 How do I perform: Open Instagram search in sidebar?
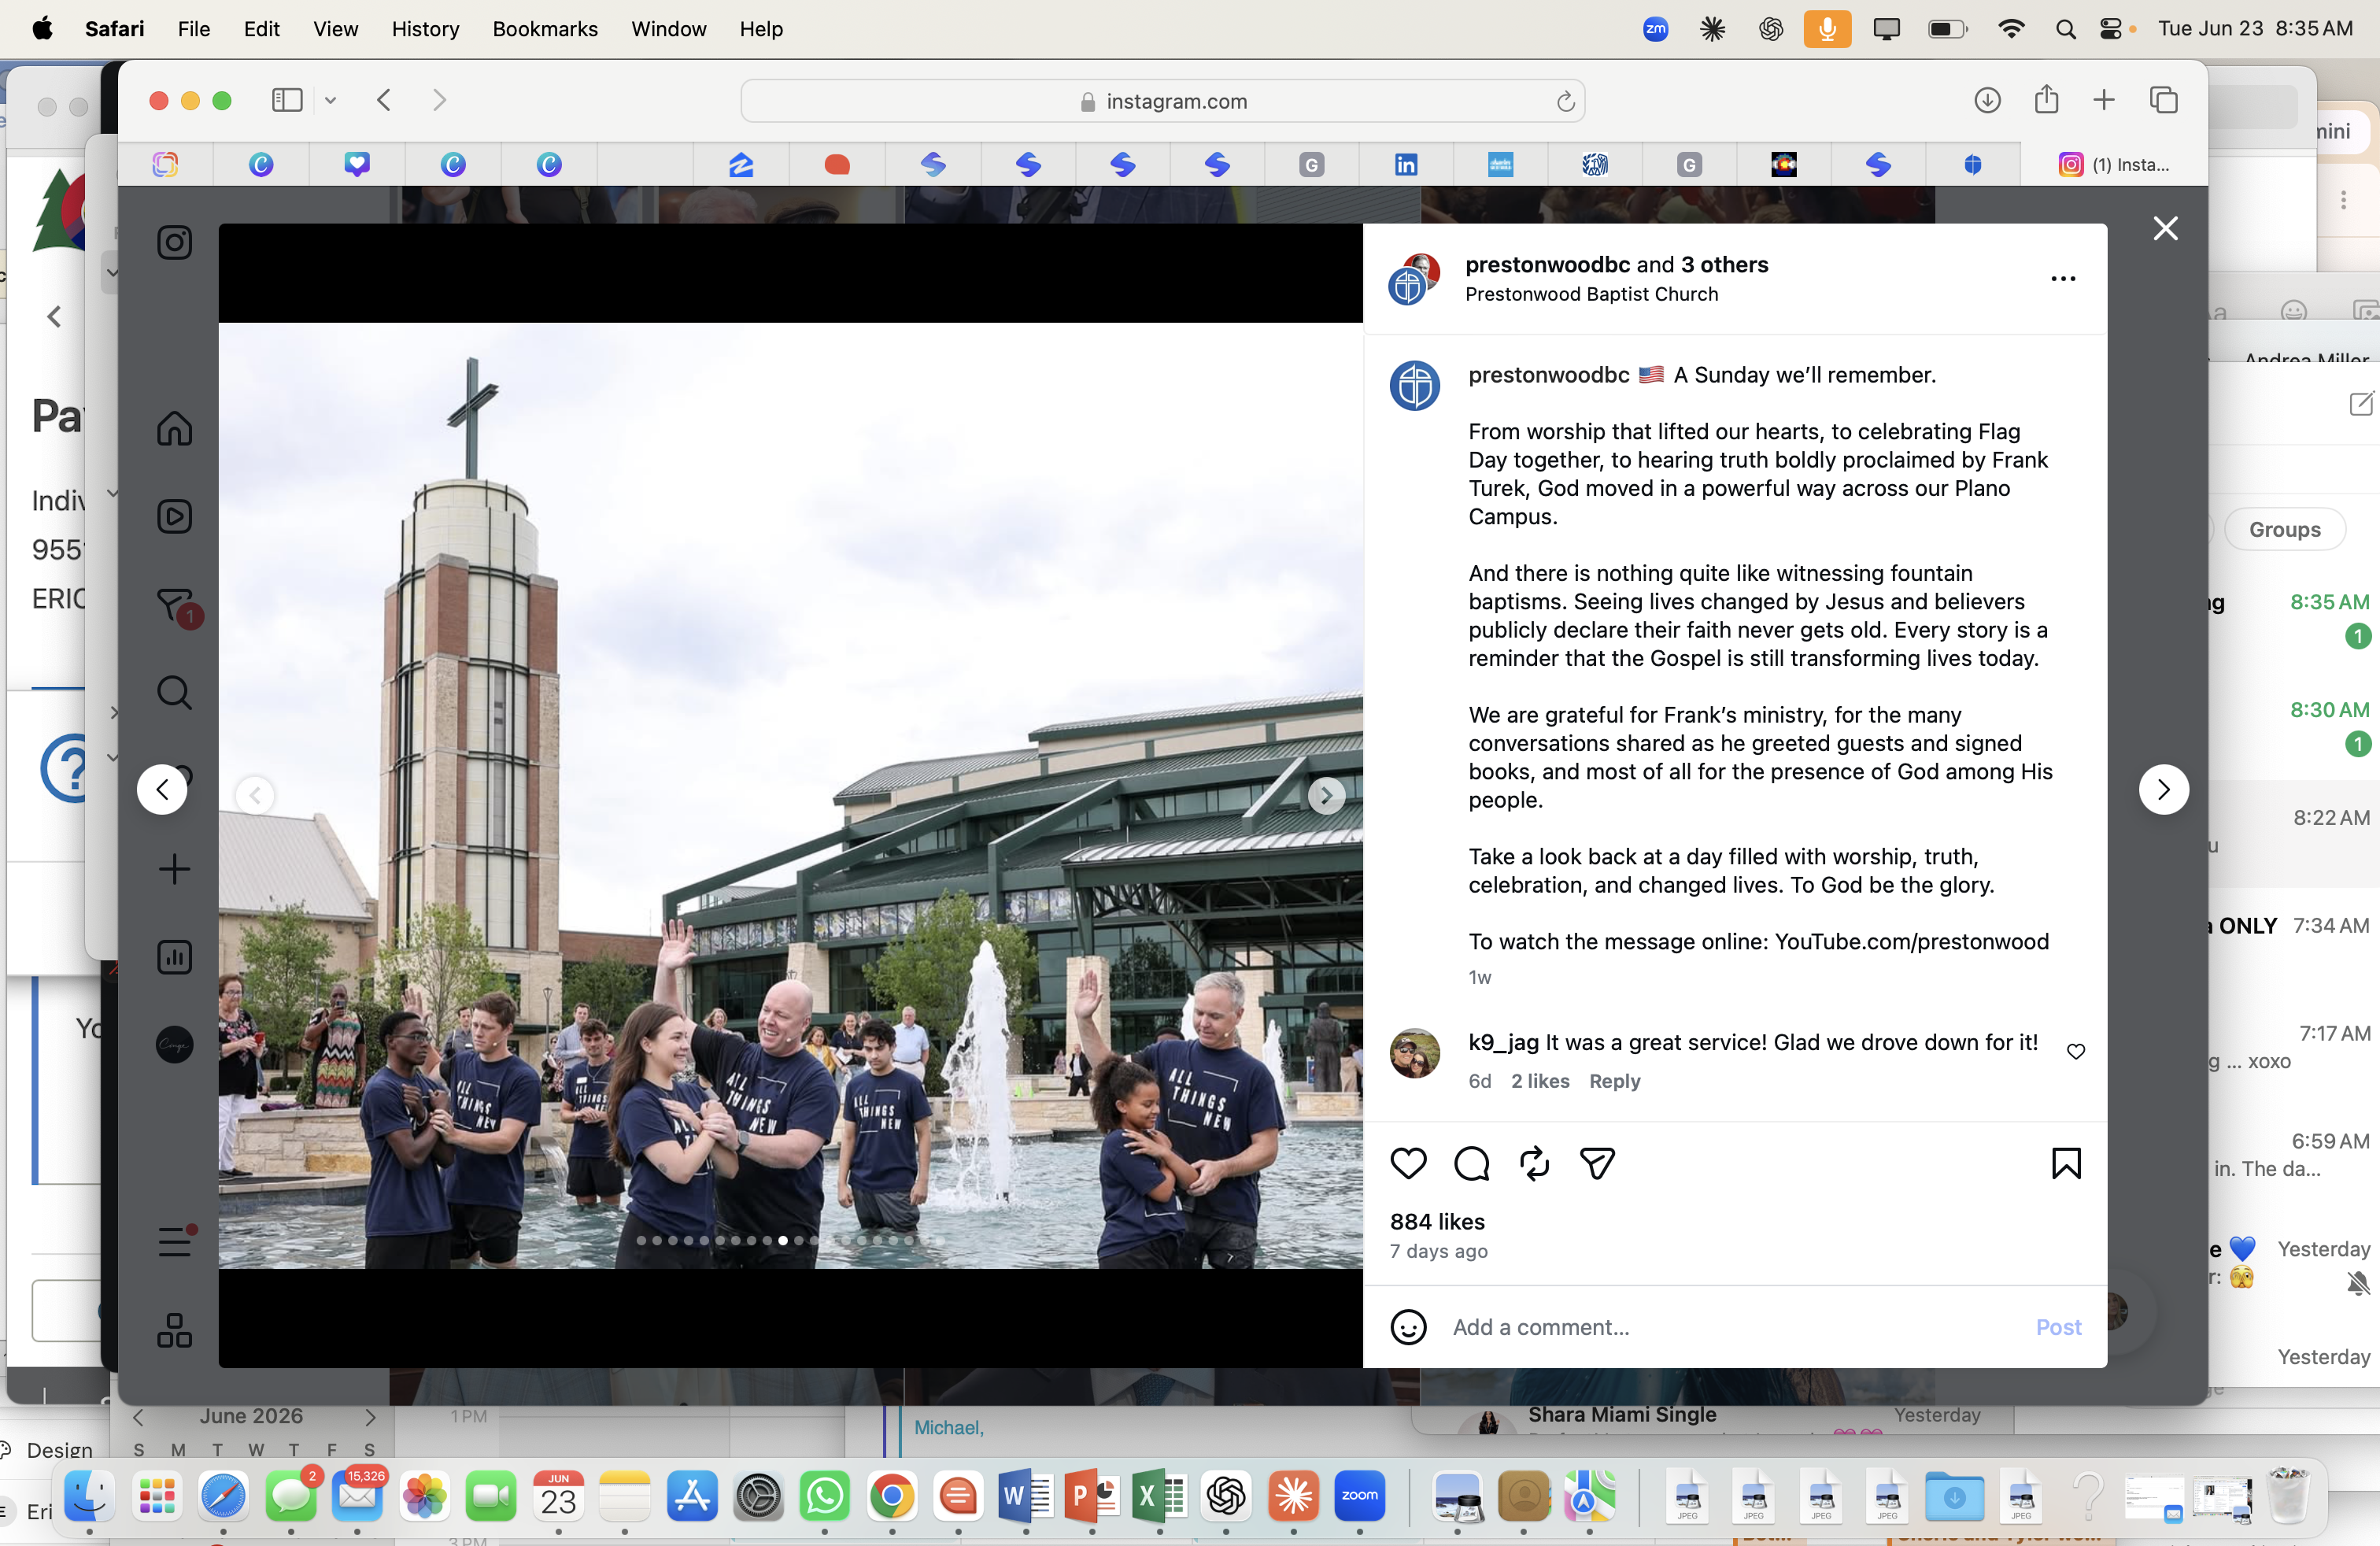click(174, 692)
